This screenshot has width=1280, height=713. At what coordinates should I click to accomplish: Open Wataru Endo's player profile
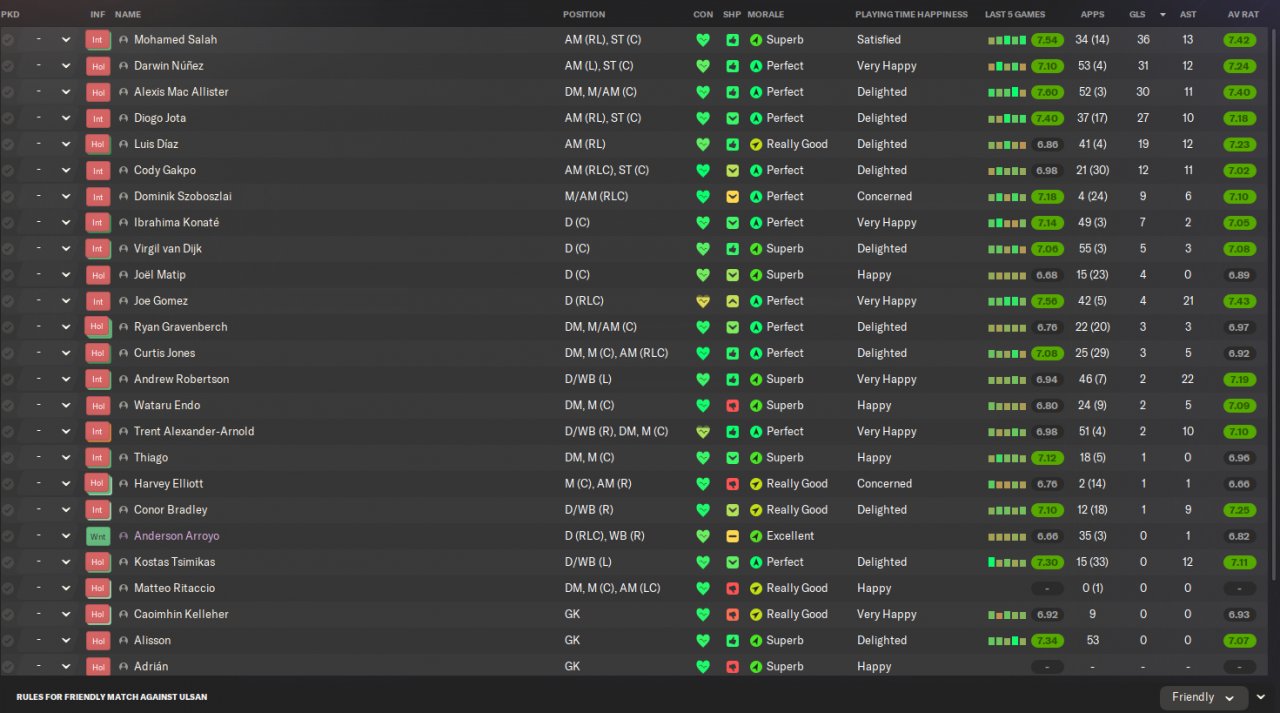point(167,406)
